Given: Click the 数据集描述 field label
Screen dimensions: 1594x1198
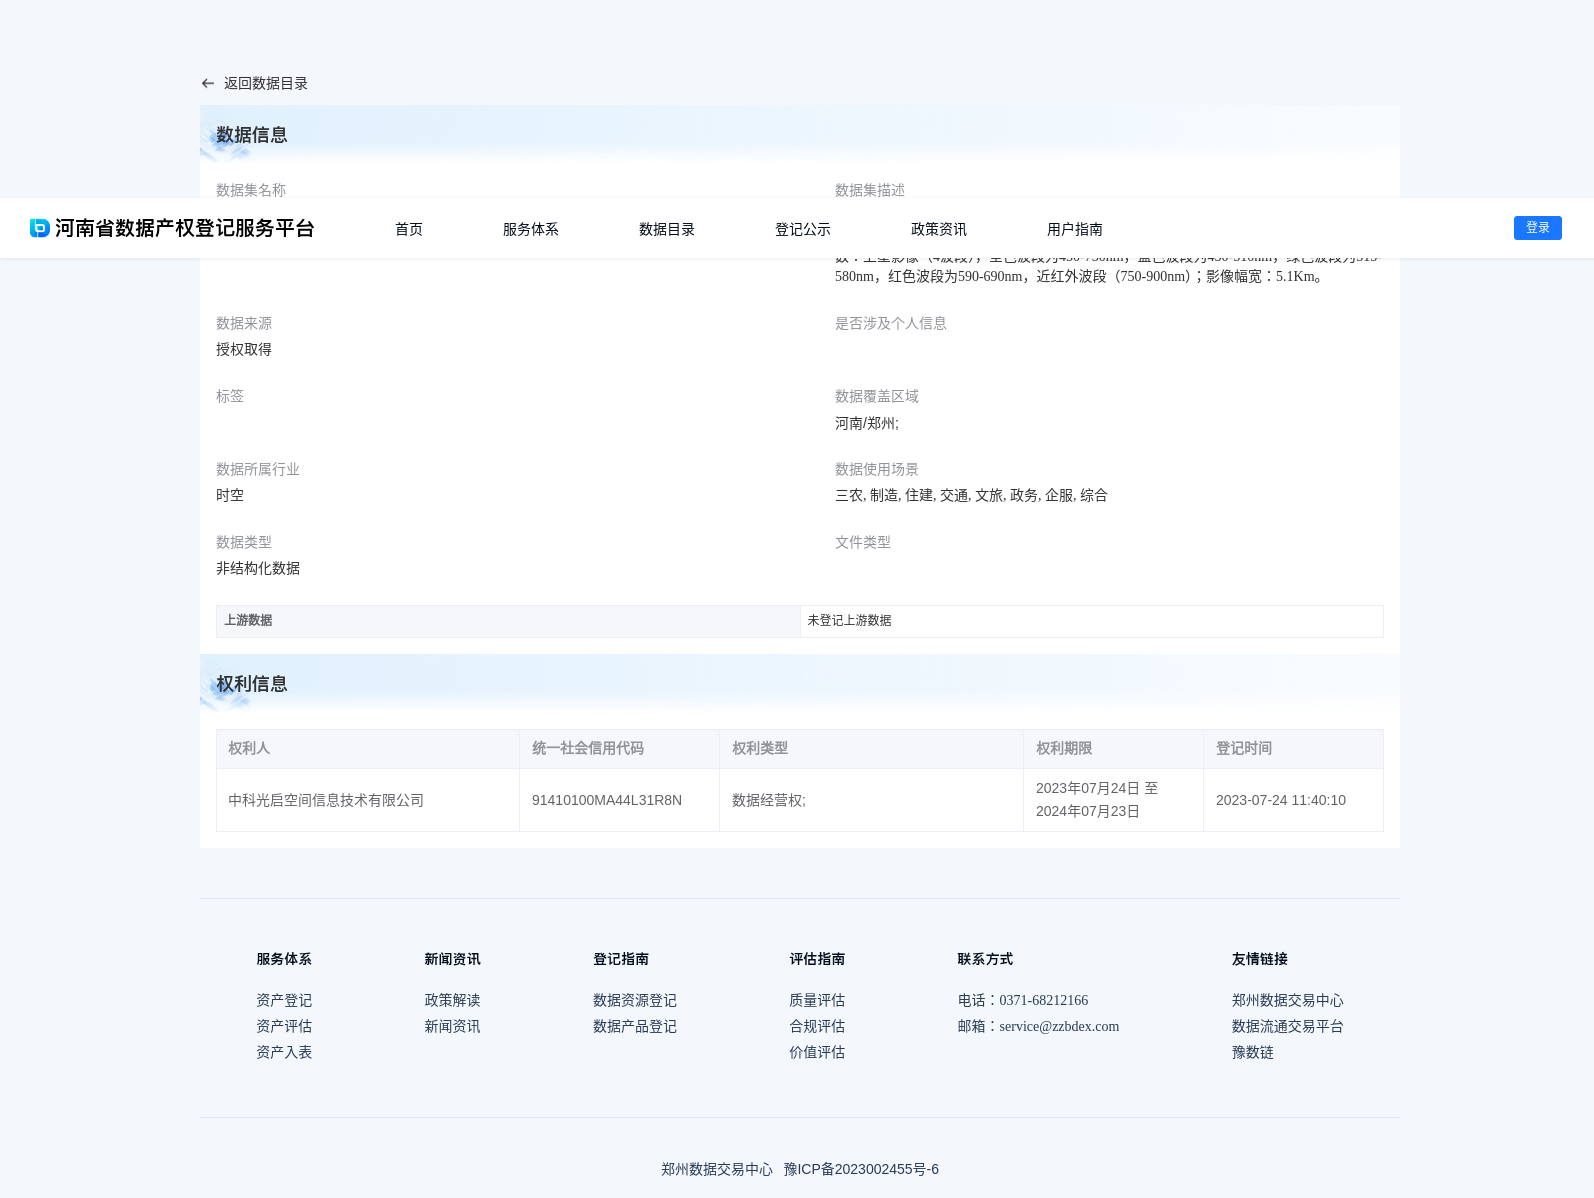Looking at the screenshot, I should (870, 190).
